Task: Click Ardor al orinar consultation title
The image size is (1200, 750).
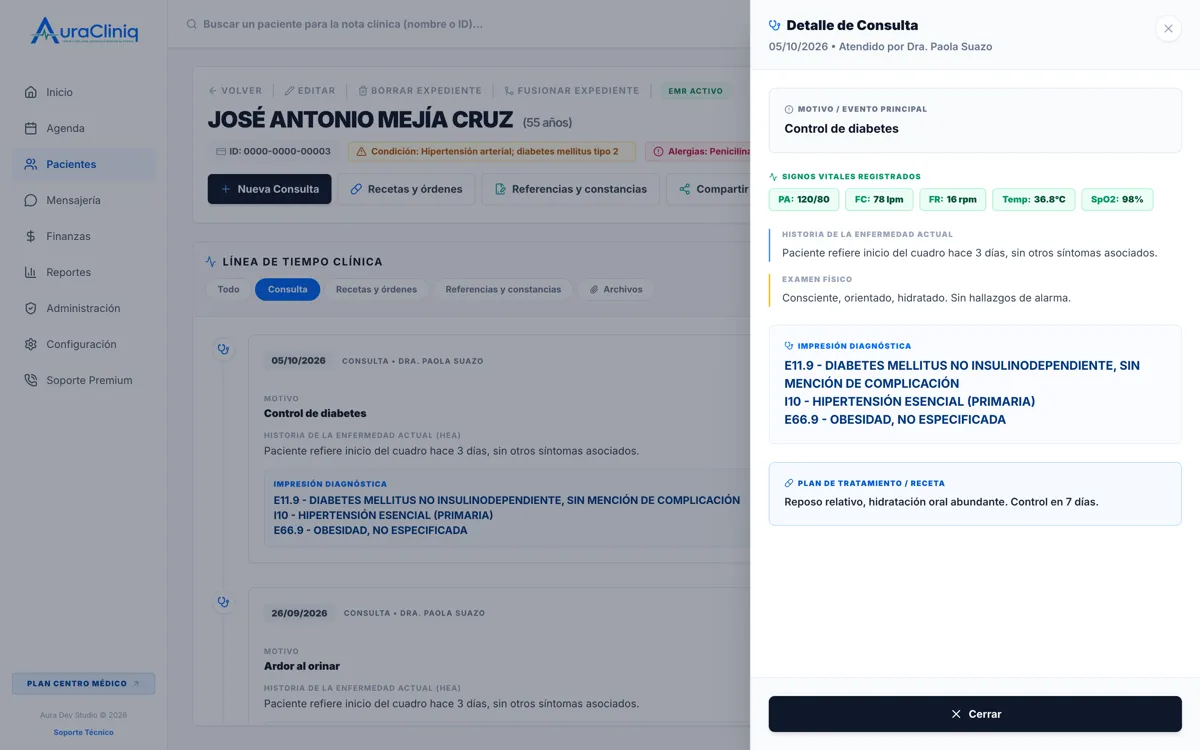Action: (302, 666)
